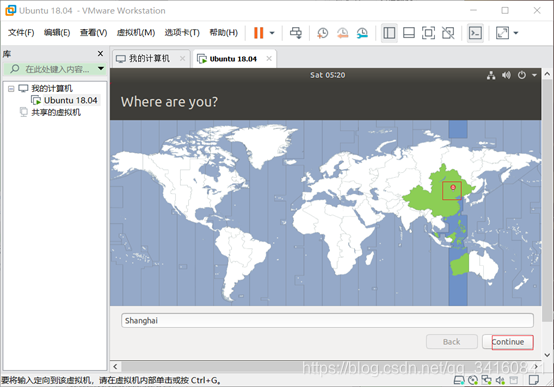Click the Shanghai timezone text field
The image size is (554, 387).
pos(327,321)
